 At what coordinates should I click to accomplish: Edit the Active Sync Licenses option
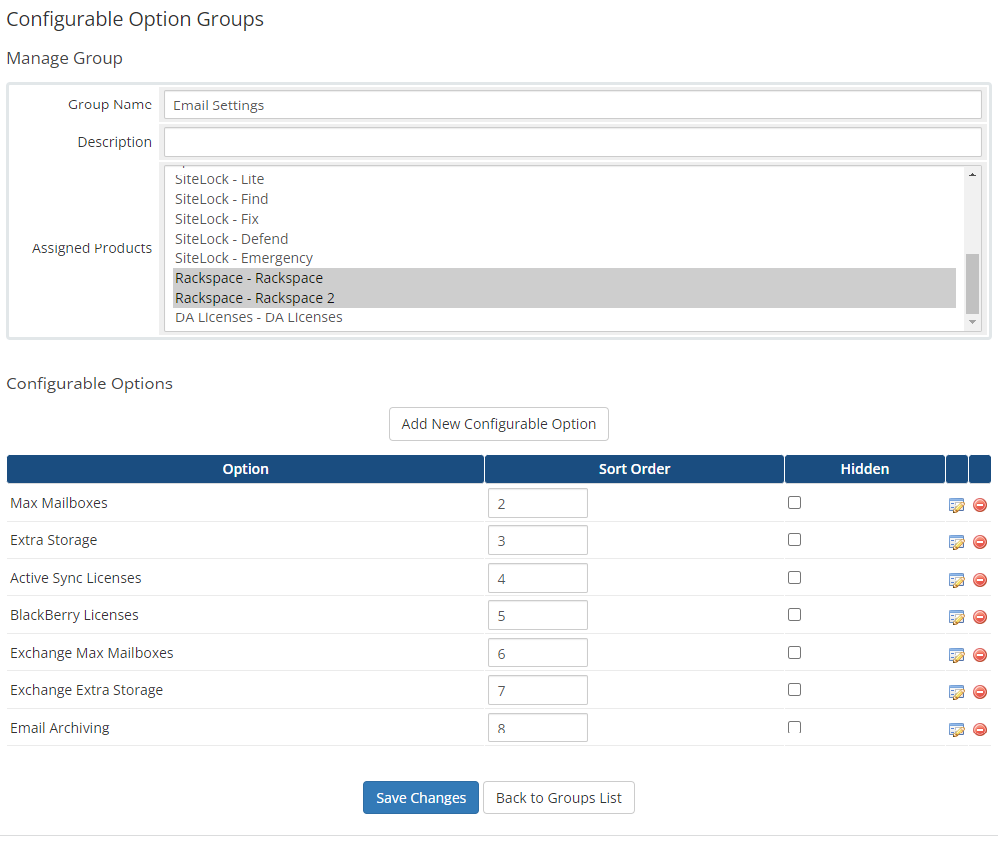point(957,581)
